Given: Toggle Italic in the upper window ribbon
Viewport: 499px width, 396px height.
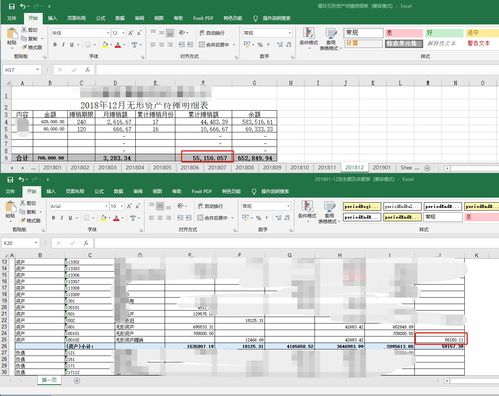Looking at the screenshot, I should point(63,45).
